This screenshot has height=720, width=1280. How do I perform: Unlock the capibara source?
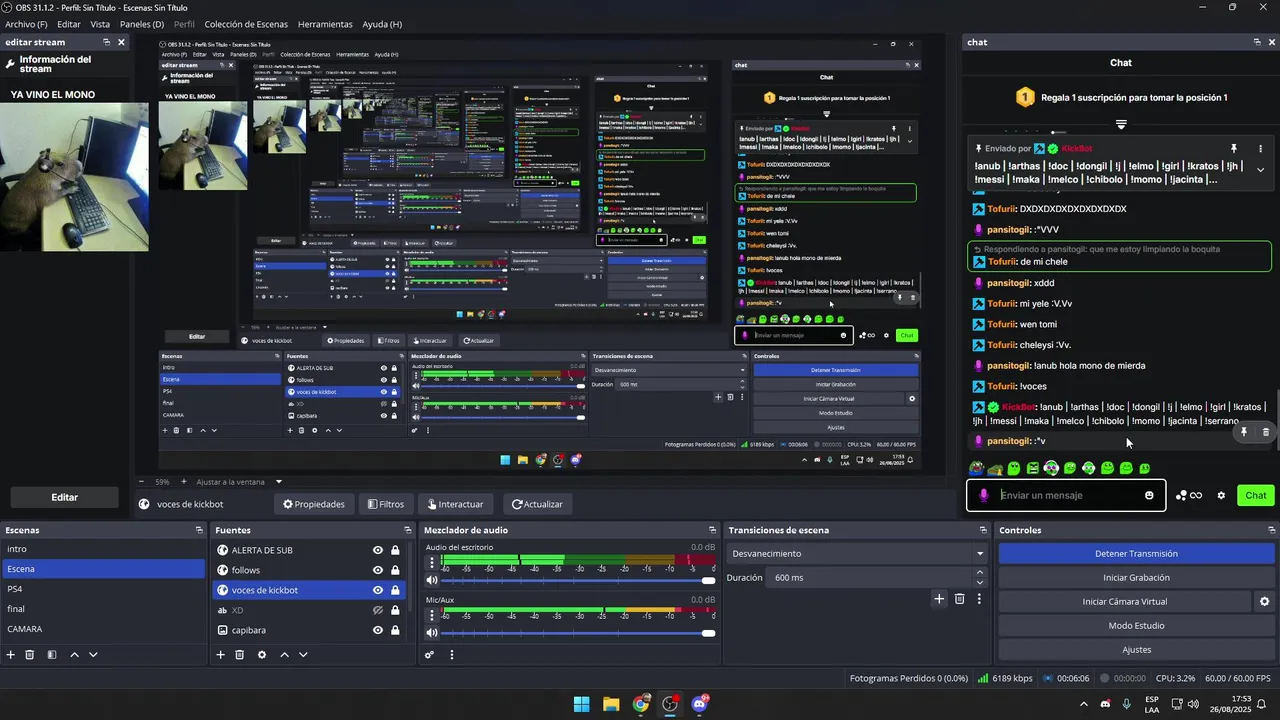click(x=395, y=630)
